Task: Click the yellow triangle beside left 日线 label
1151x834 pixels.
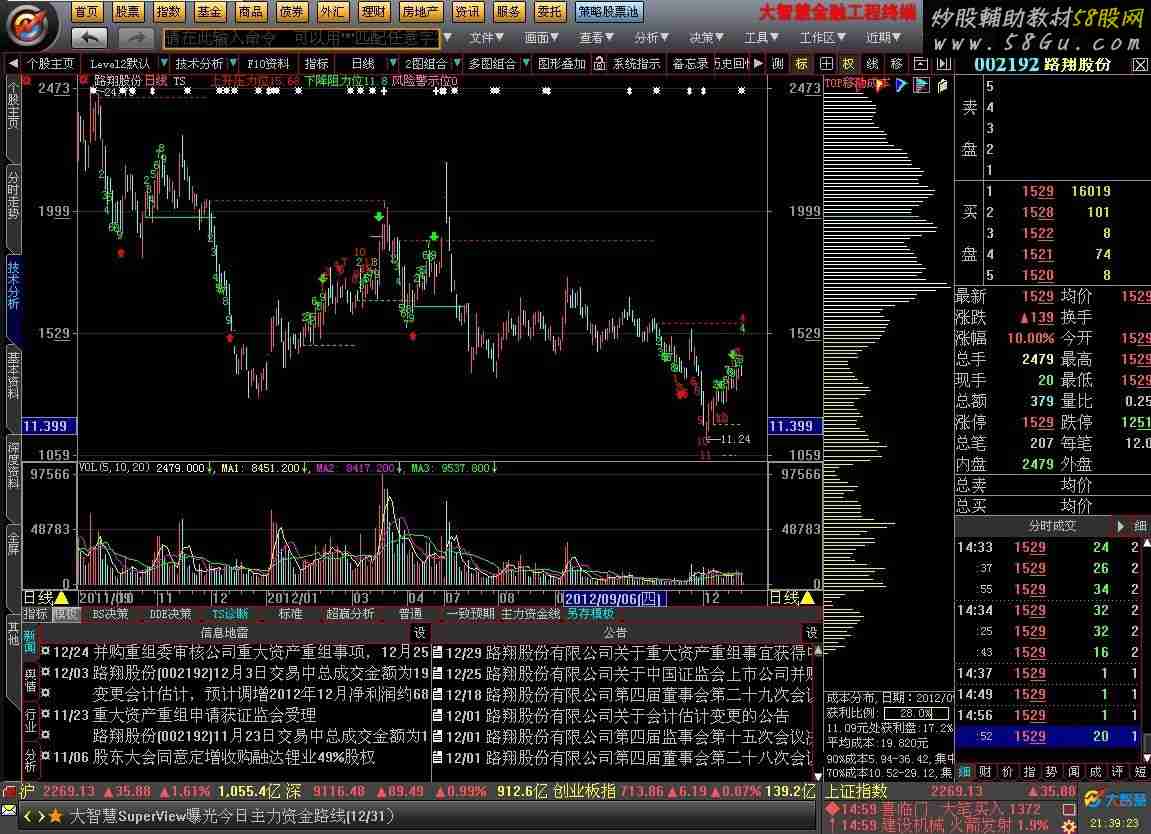Action: 62,598
